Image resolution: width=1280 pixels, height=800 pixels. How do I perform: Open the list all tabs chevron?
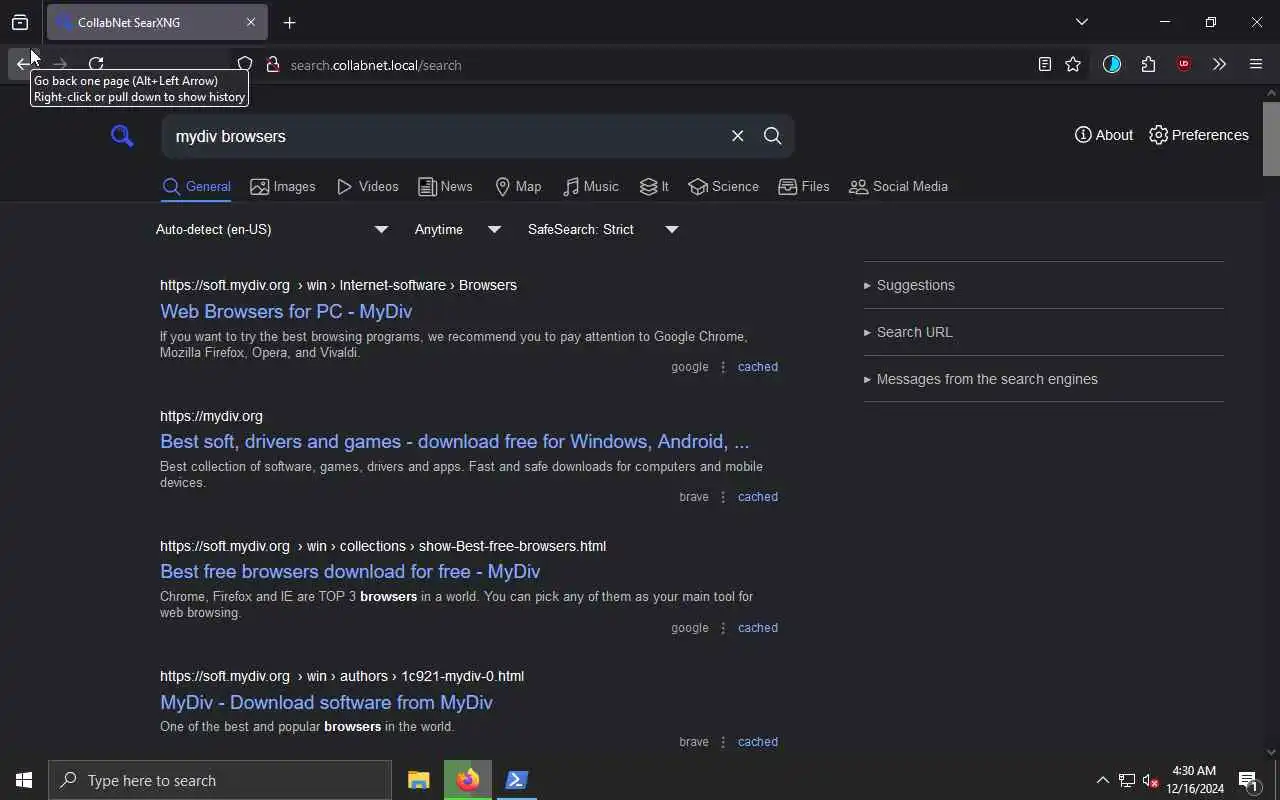click(x=1081, y=22)
